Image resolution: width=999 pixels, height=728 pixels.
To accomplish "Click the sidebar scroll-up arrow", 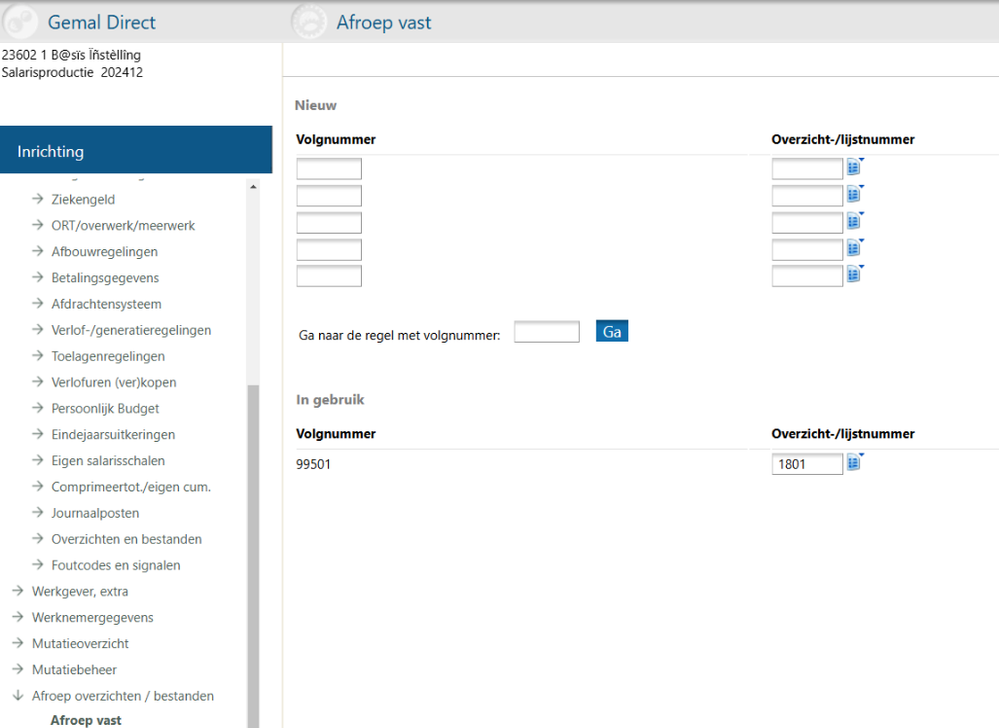I will point(253,187).
